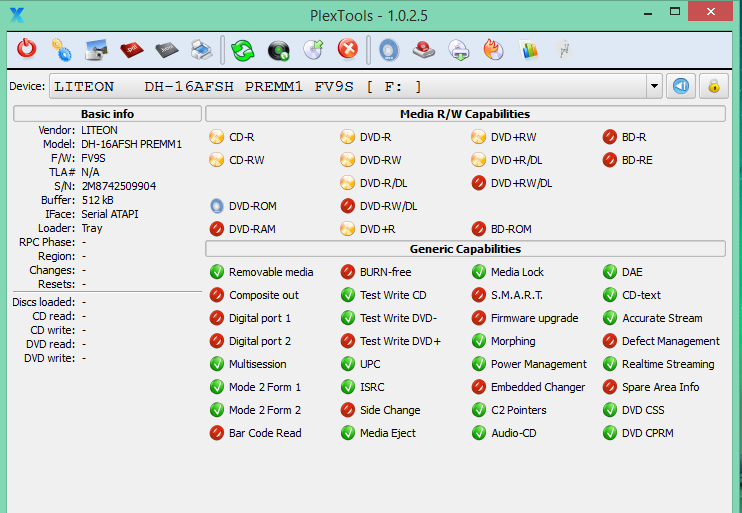Click the model DH-16AFSH PREMM1 in Basic info
Viewport: 742px width, 513px height.
point(132,144)
